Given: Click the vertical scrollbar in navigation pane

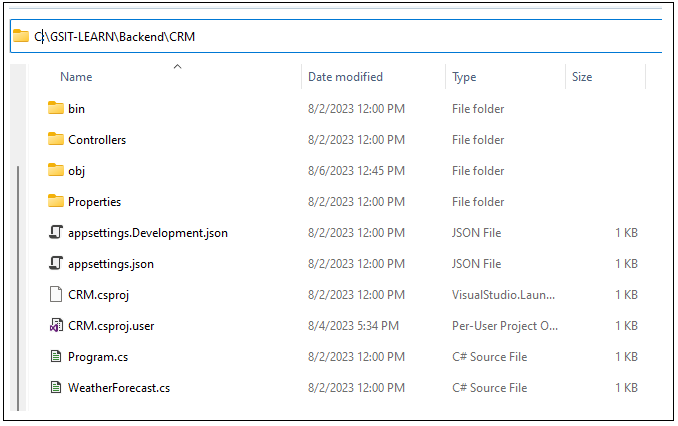Looking at the screenshot, I should coord(18,288).
